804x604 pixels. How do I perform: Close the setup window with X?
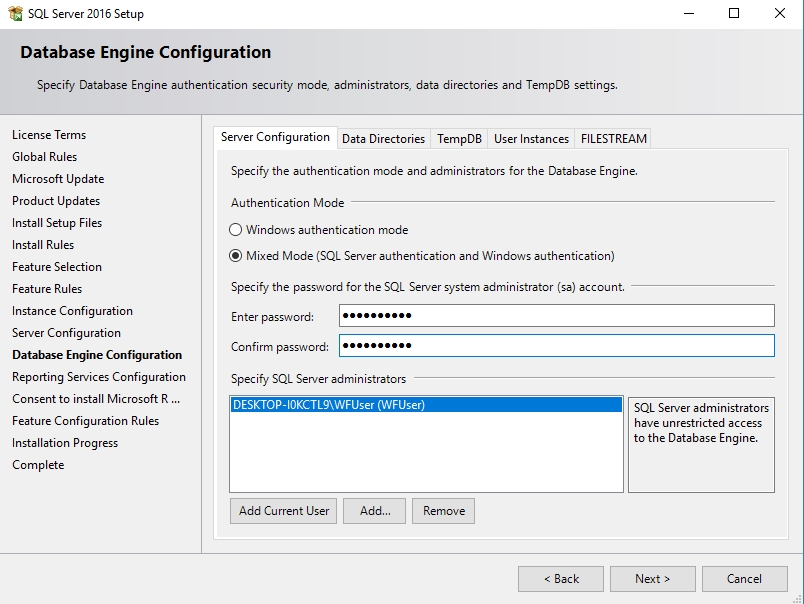[x=780, y=14]
